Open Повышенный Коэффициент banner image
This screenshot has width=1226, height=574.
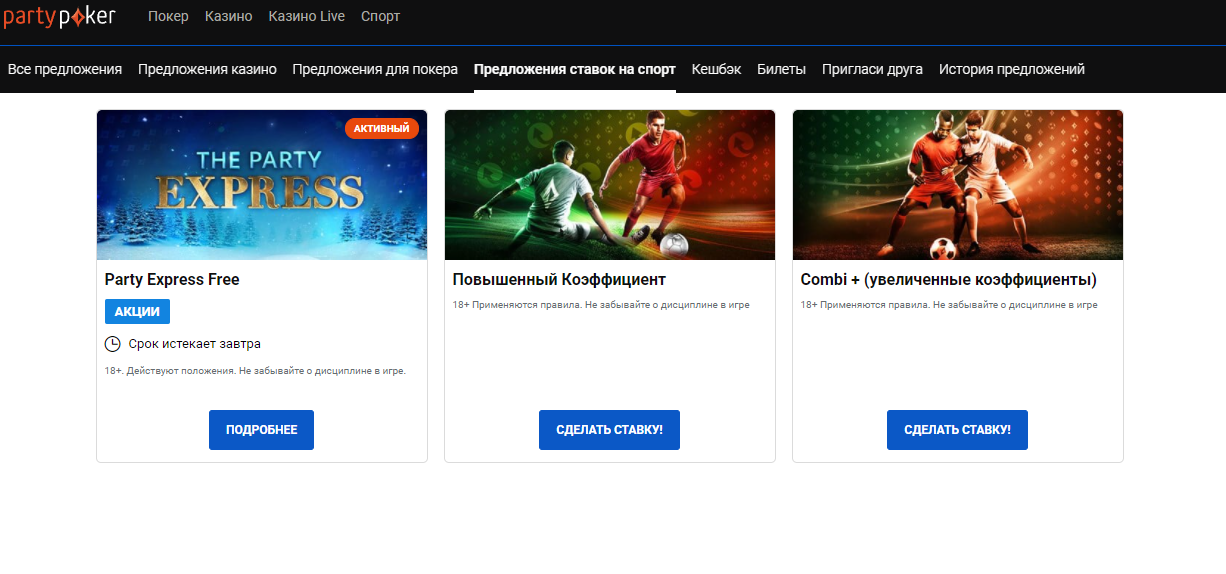pos(610,185)
